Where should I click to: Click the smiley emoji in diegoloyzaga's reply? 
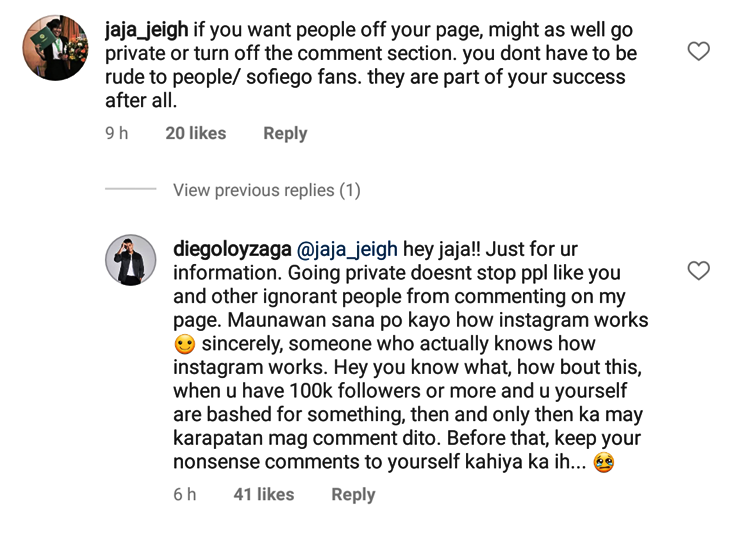pos(183,344)
